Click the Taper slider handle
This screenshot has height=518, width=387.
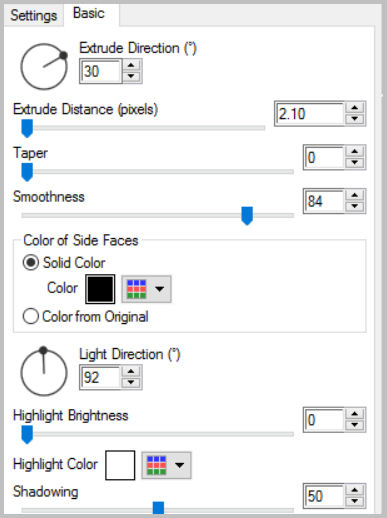point(27,172)
